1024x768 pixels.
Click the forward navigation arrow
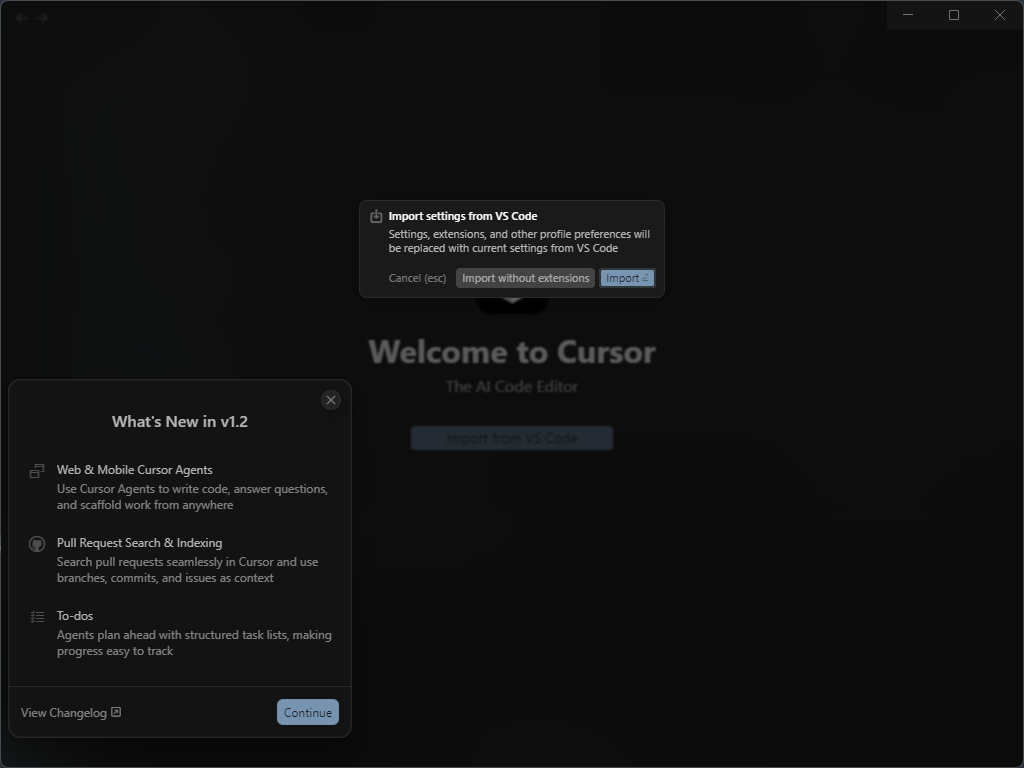(x=42, y=18)
